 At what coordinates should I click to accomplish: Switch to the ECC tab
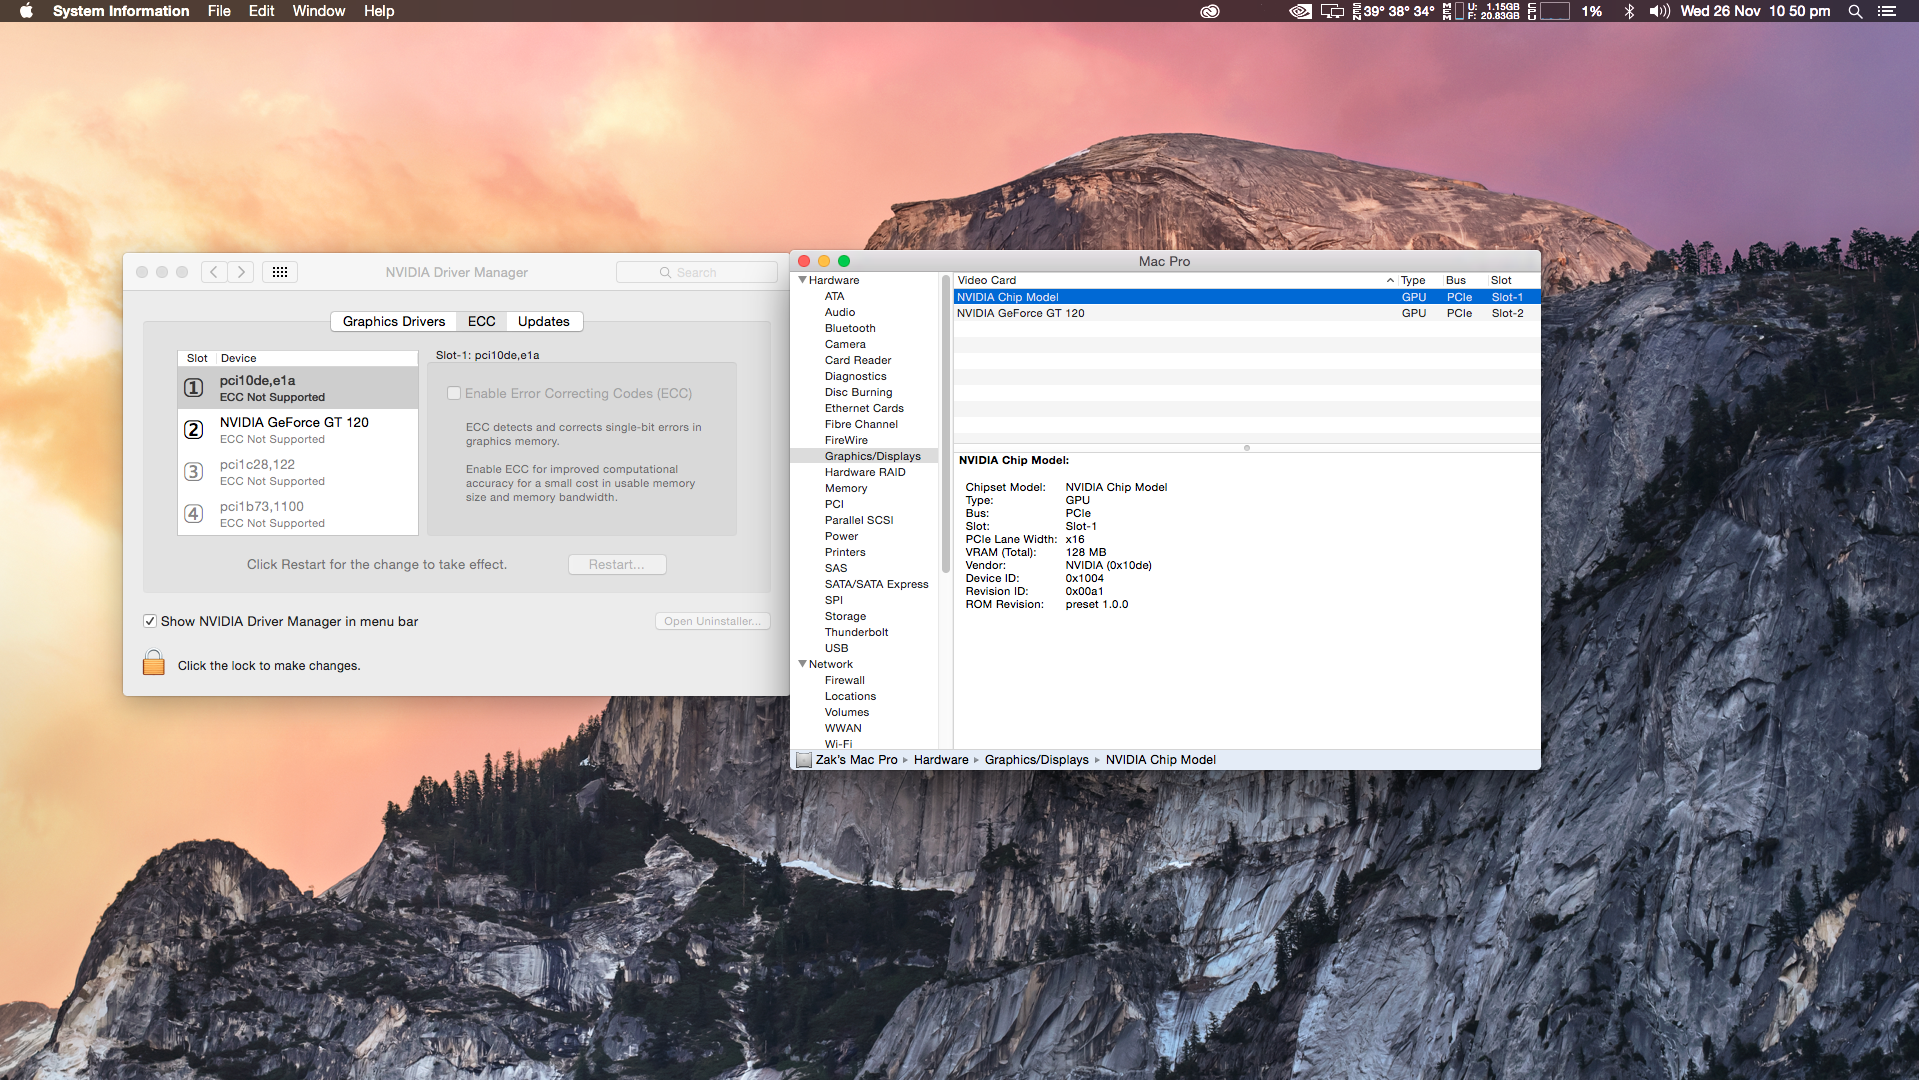point(482,321)
